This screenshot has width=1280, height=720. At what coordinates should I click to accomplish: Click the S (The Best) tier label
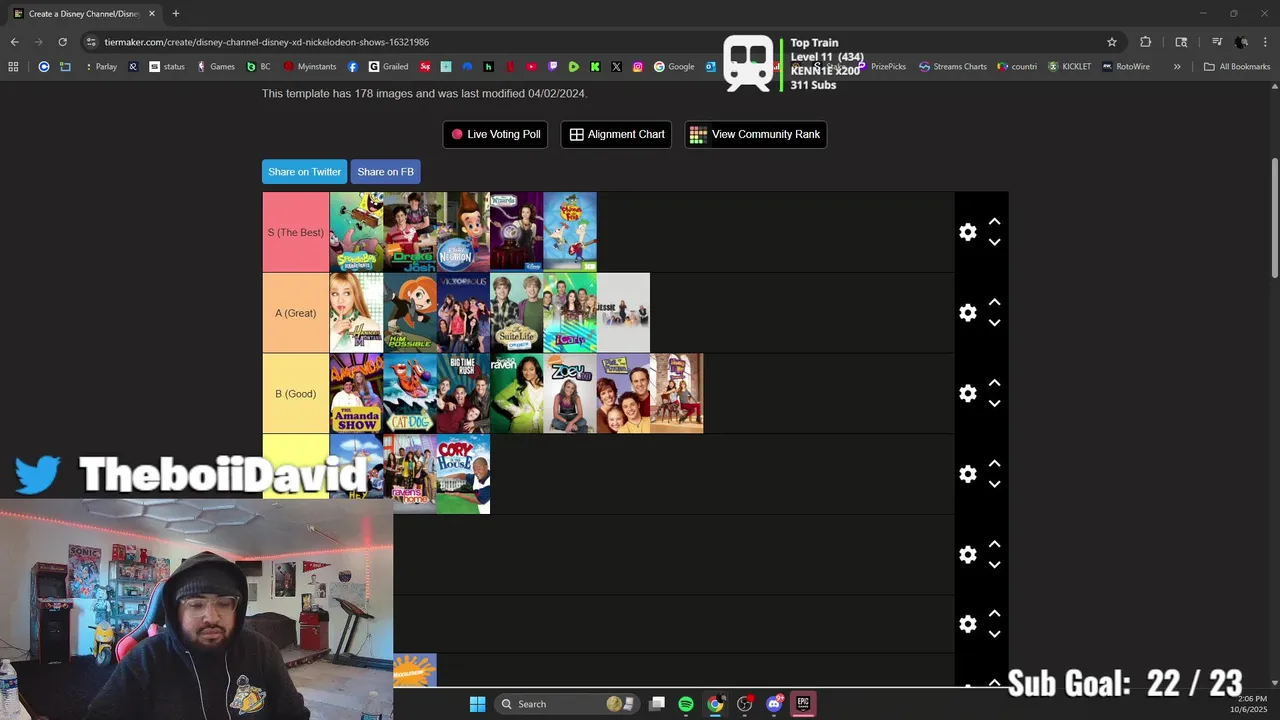point(296,232)
